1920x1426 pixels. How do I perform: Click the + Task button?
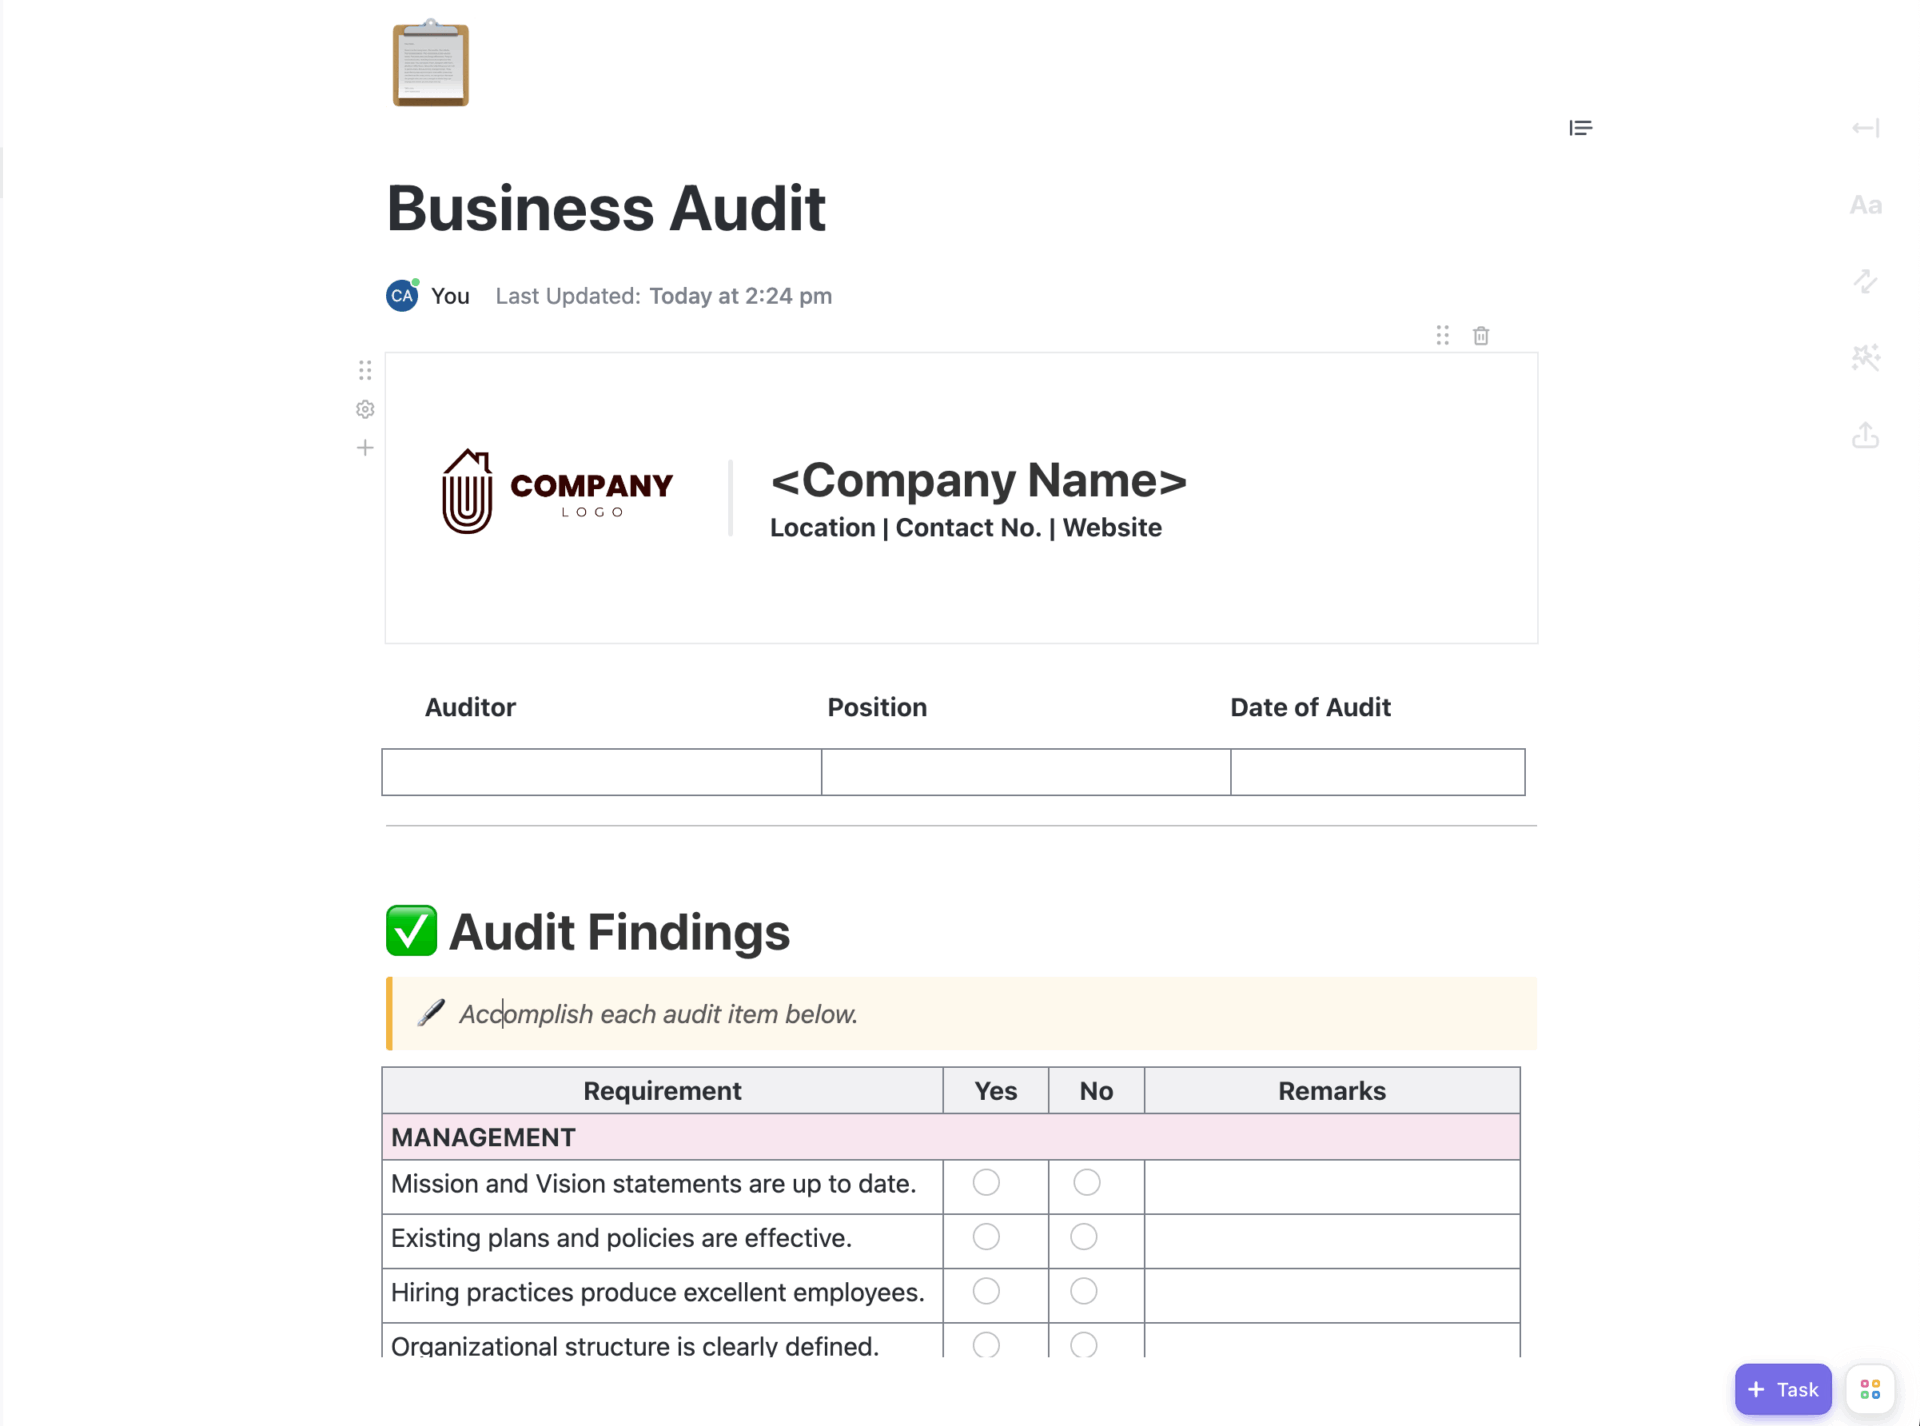(x=1783, y=1388)
